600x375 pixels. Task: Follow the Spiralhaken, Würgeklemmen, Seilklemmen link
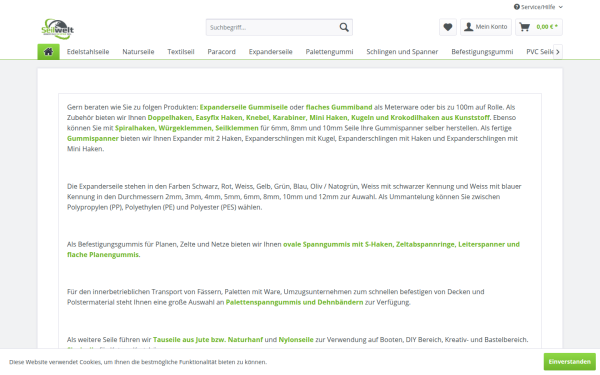[187, 128]
